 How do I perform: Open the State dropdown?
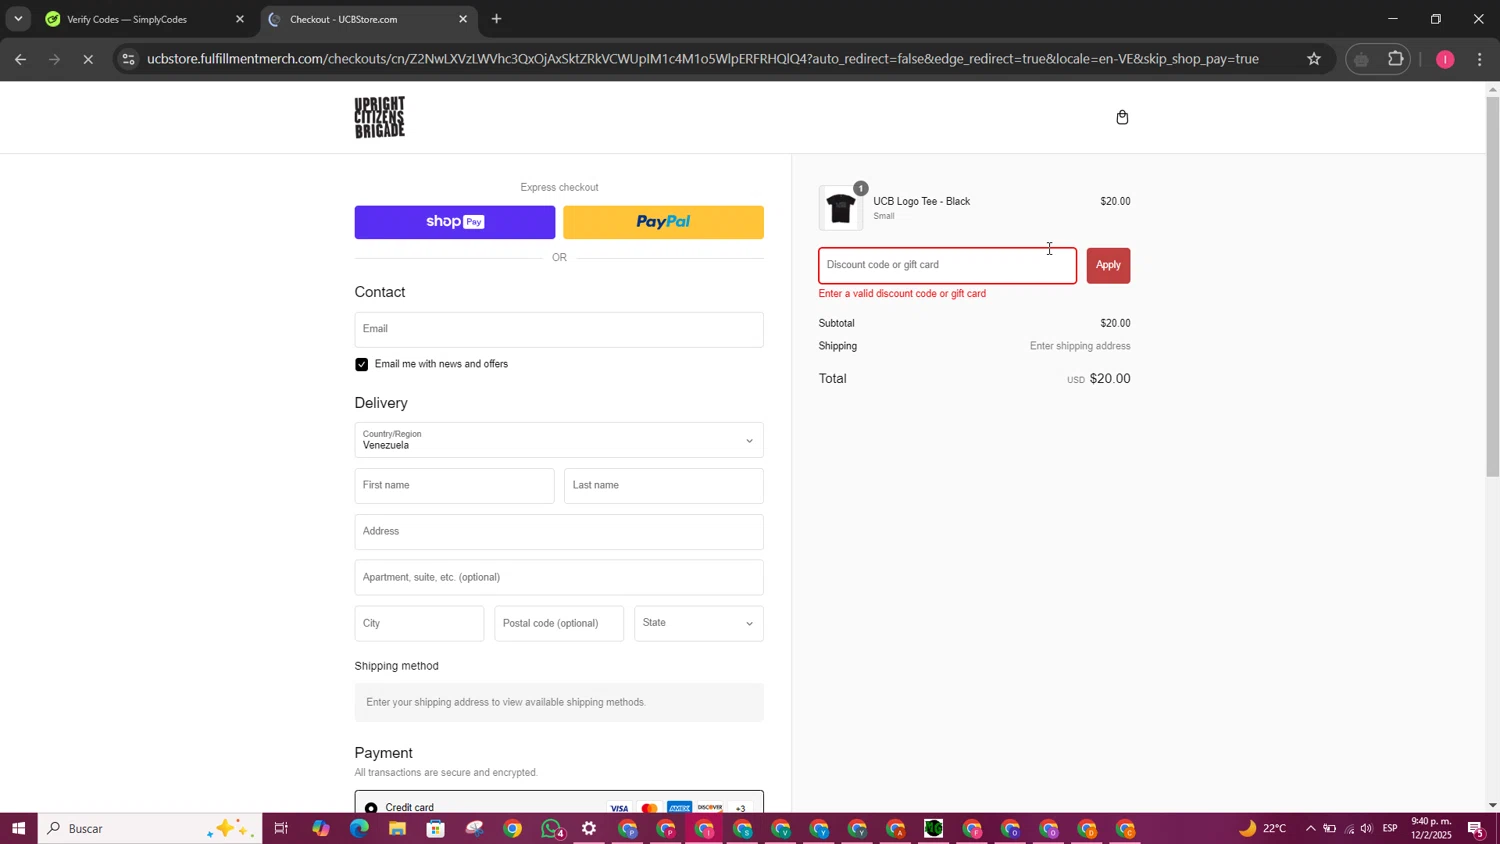tap(699, 623)
